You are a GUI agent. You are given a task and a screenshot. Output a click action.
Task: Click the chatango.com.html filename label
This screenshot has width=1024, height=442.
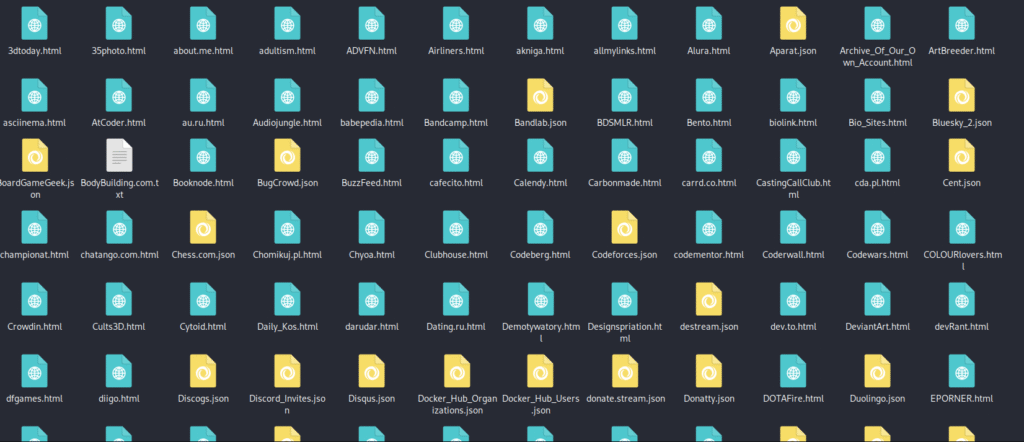pyautogui.click(x=119, y=255)
